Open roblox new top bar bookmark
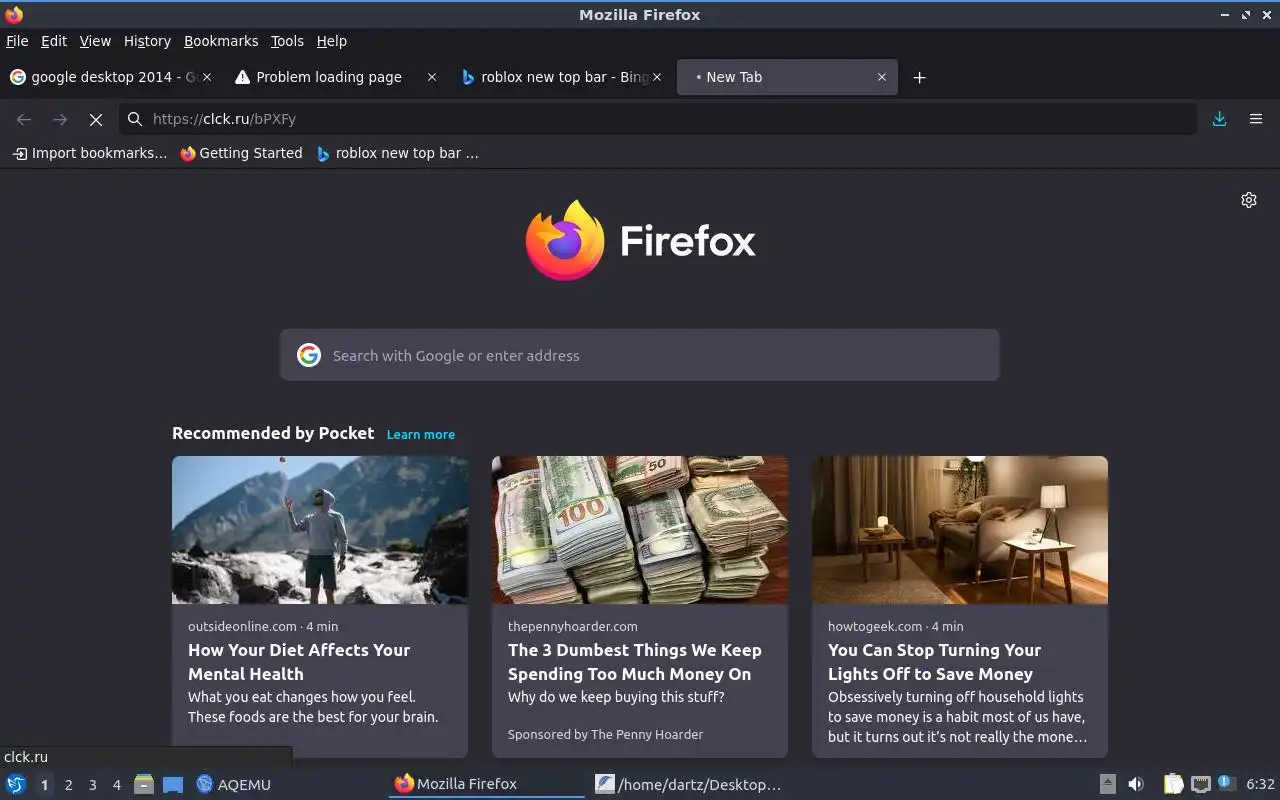 click(398, 153)
